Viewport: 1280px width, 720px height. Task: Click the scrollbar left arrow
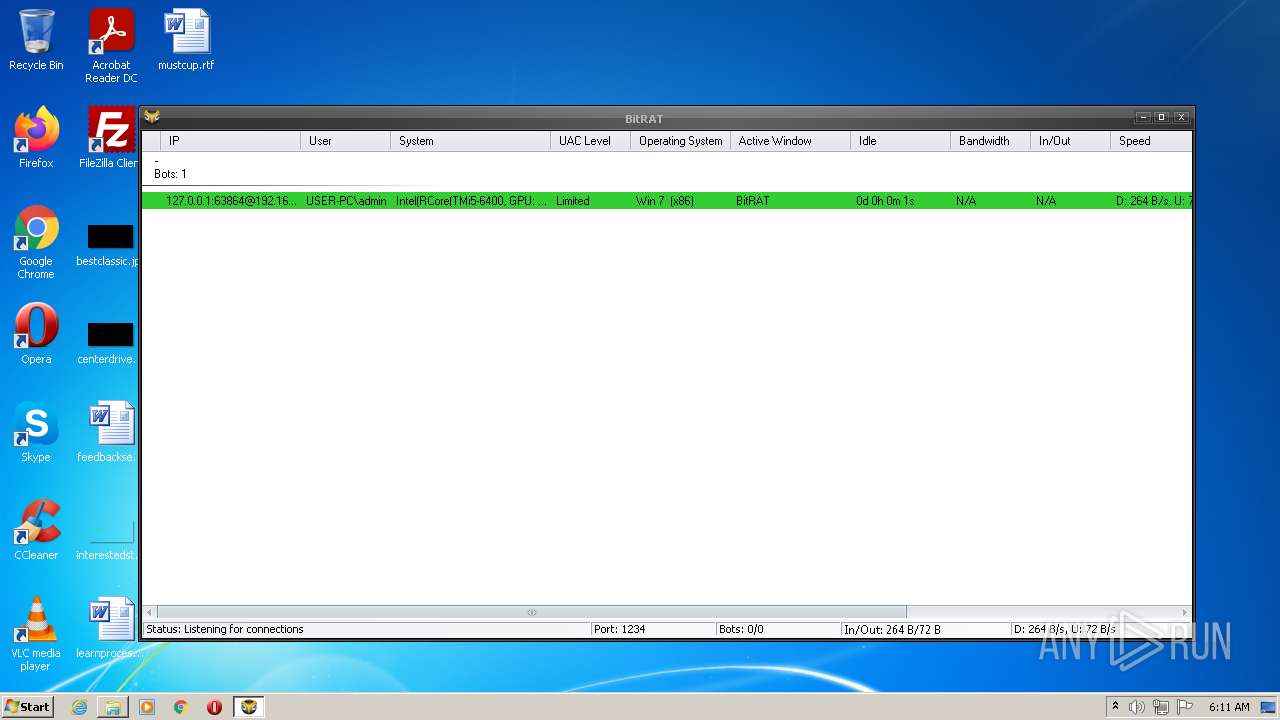pos(150,612)
